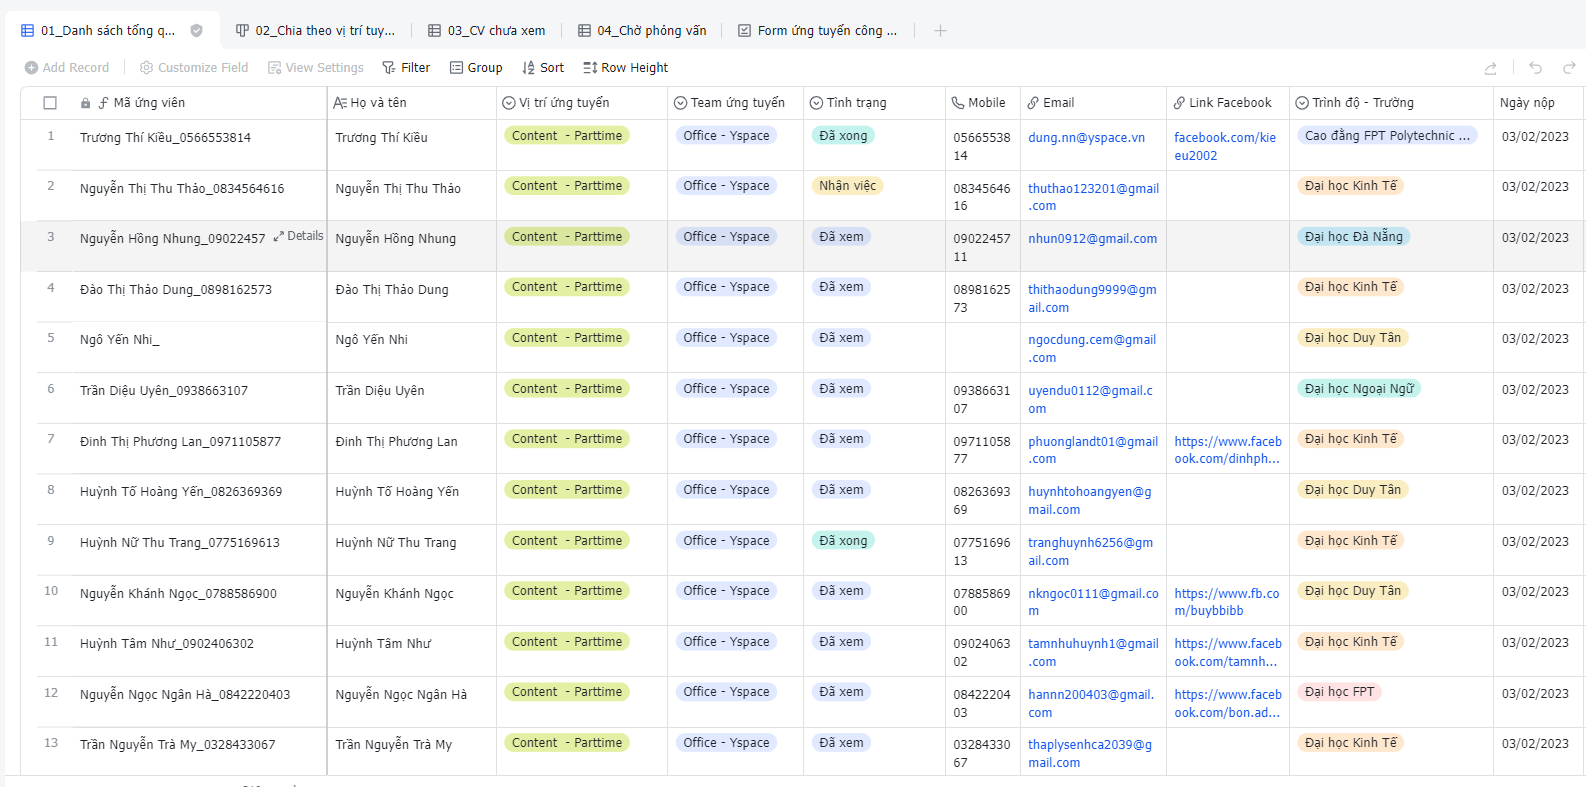Image resolution: width=1586 pixels, height=787 pixels.
Task: Click name cell Trần Diệu Uyên
Action: click(411, 398)
